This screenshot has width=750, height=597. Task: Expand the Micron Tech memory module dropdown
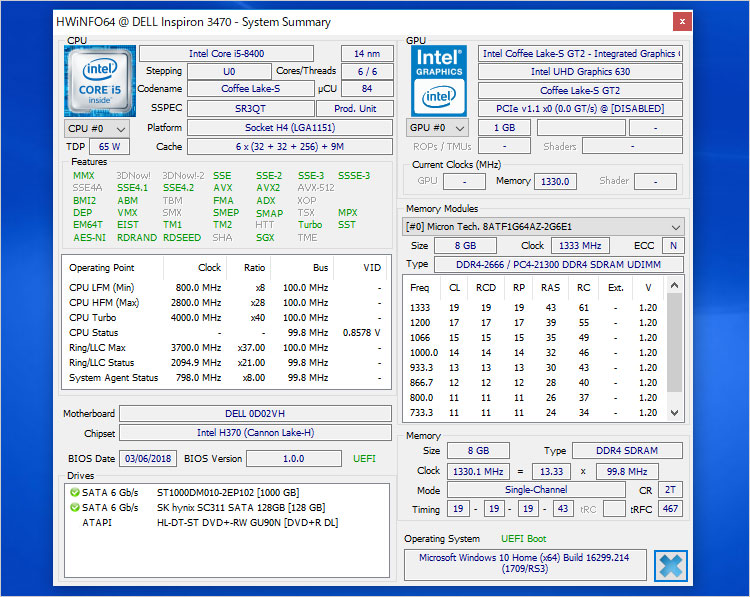tap(543, 227)
